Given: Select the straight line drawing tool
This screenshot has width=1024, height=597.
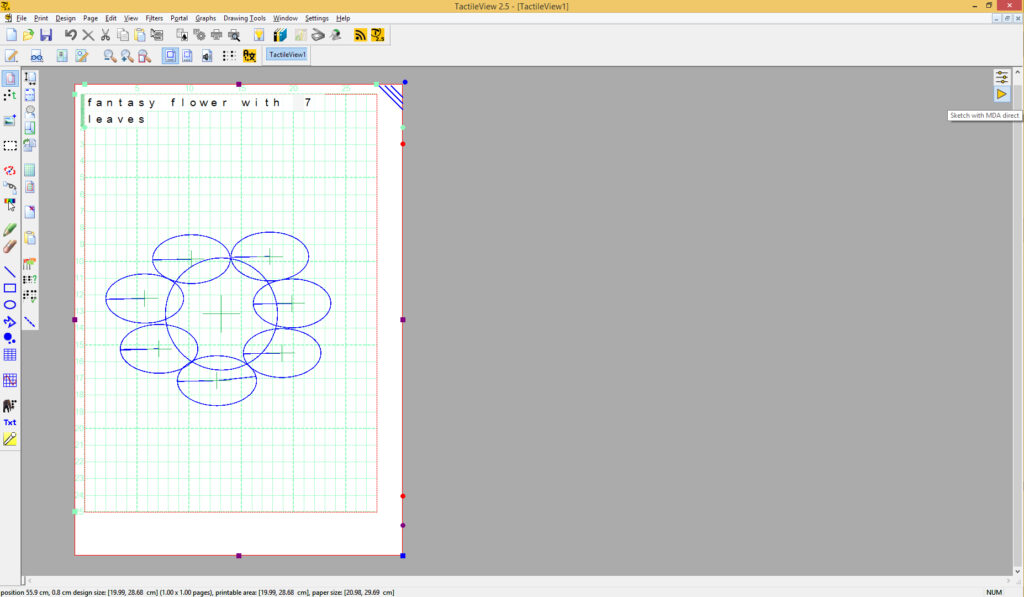Looking at the screenshot, I should coord(10,272).
